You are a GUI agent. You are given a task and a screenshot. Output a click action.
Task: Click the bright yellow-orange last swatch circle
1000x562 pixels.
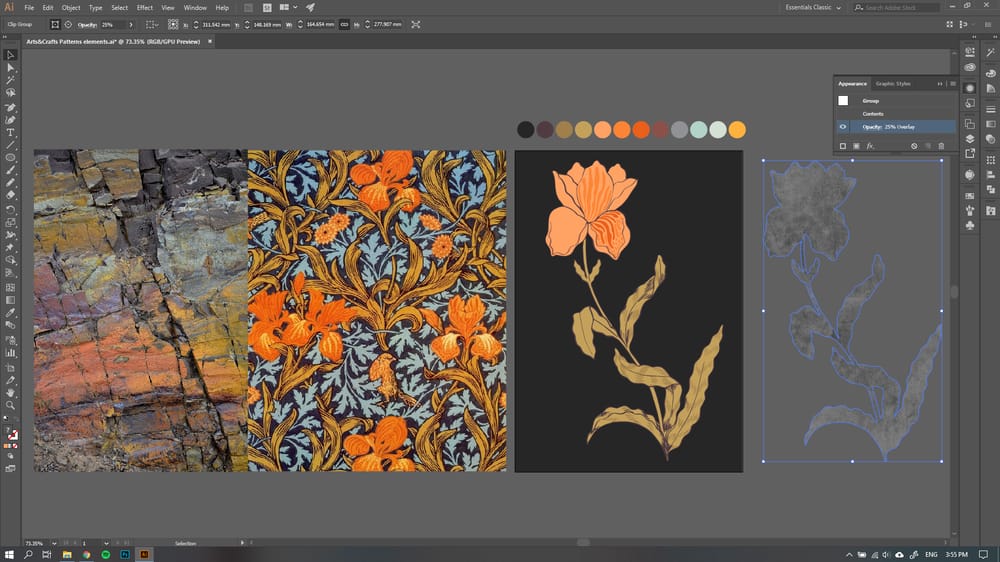737,129
